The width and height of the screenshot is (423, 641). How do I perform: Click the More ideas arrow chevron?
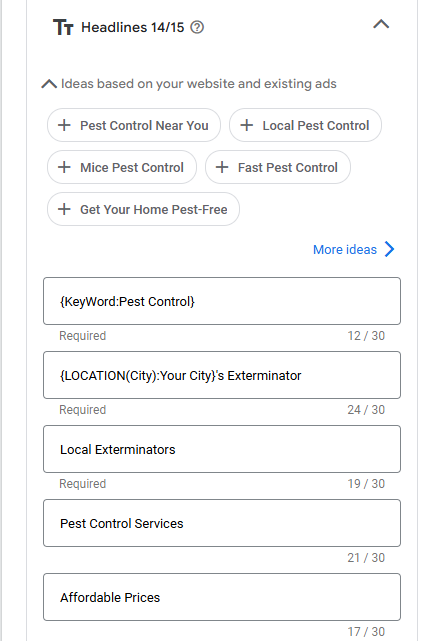click(x=389, y=249)
